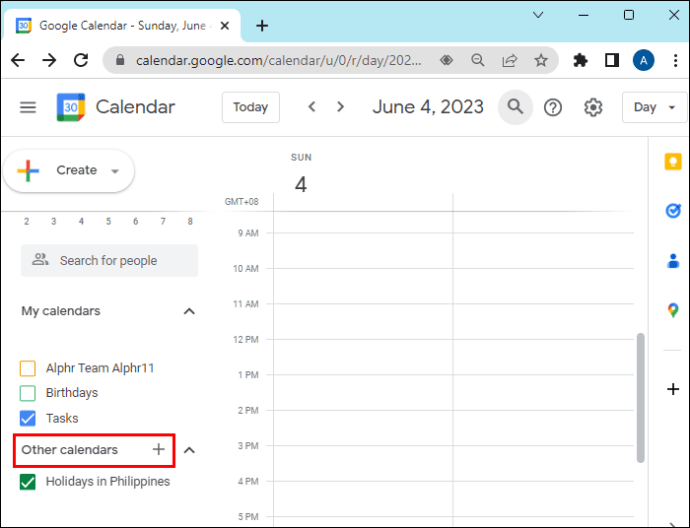Screen dimensions: 690x528
Task: View site information padlock icon
Action: click(x=120, y=60)
